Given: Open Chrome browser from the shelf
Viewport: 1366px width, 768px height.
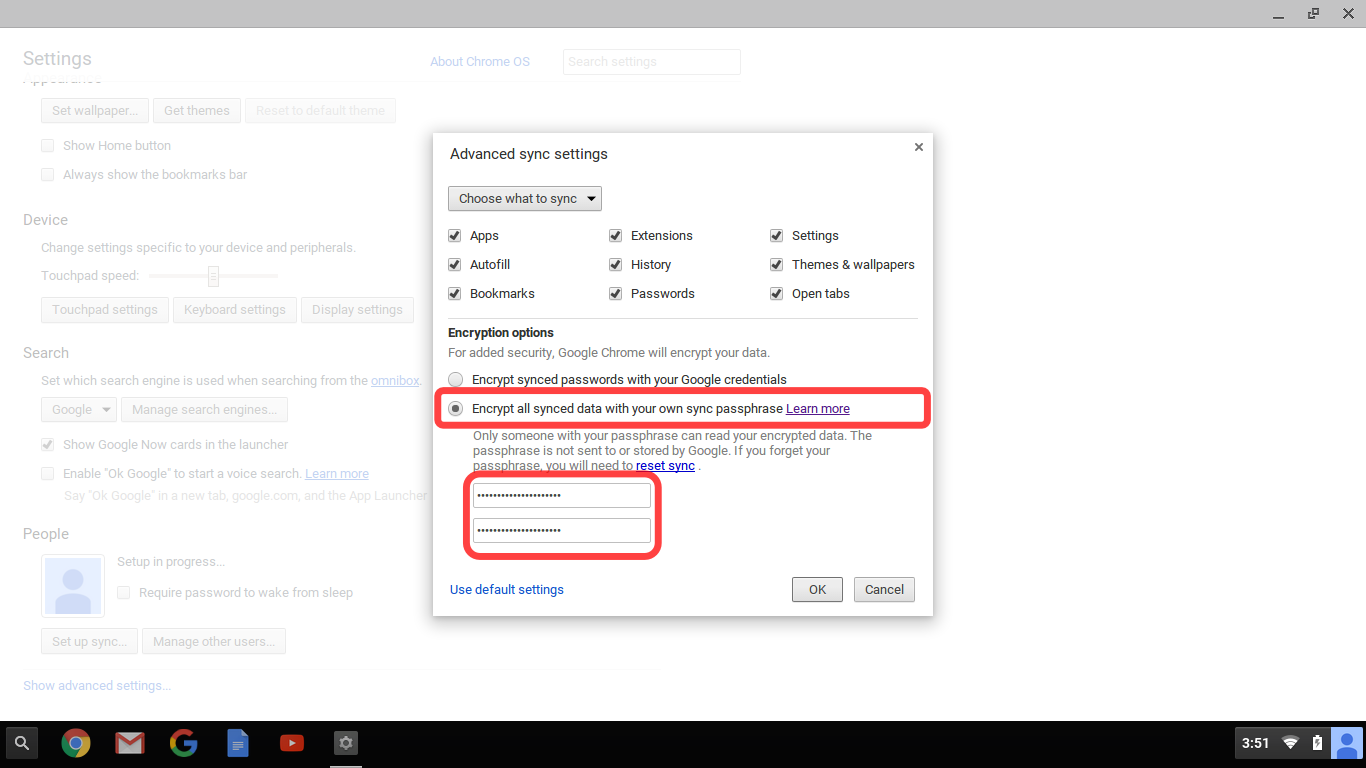Looking at the screenshot, I should pyautogui.click(x=76, y=743).
